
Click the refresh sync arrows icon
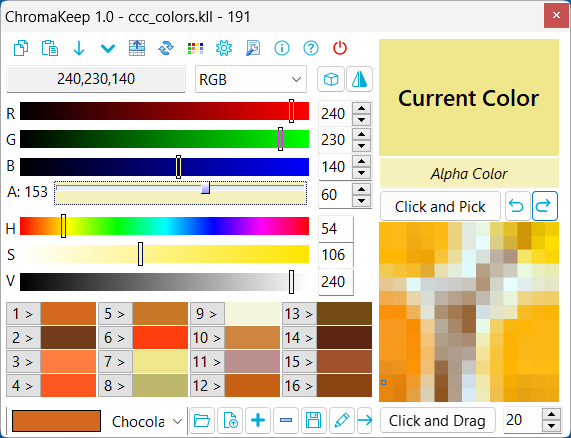[166, 48]
